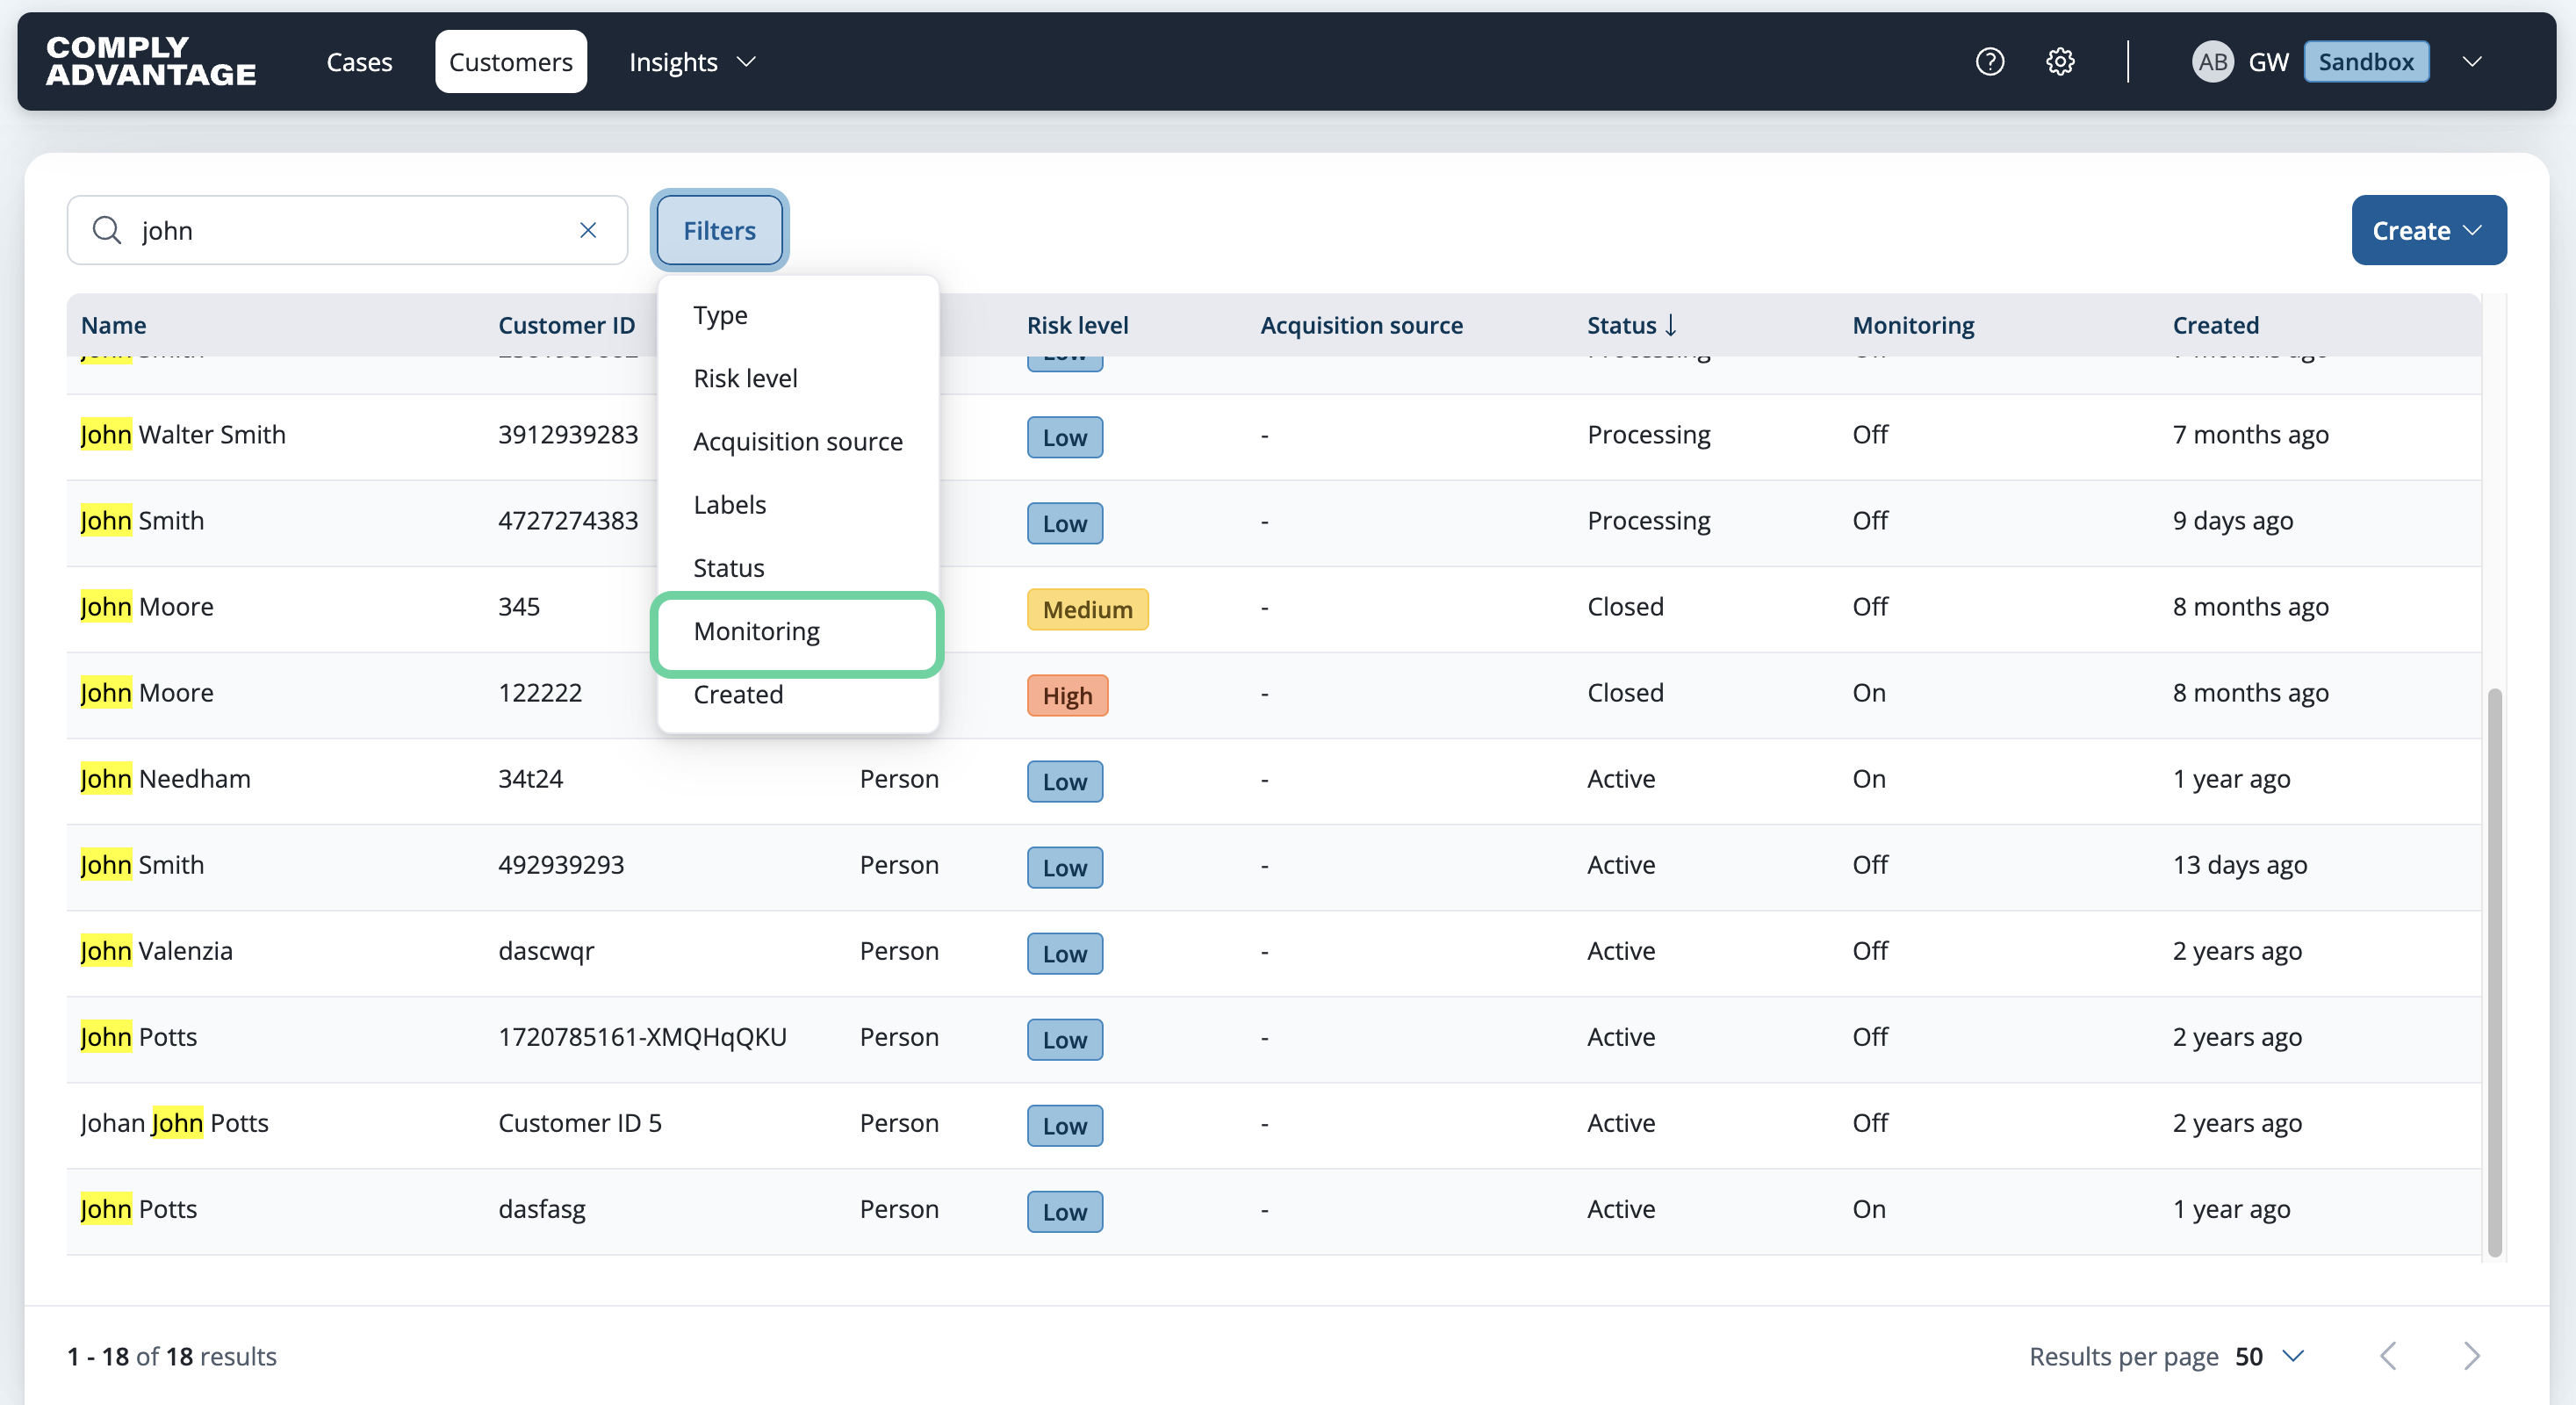This screenshot has width=2576, height=1405.
Task: Click 'Customer ID 5' cell
Action: click(x=580, y=1123)
